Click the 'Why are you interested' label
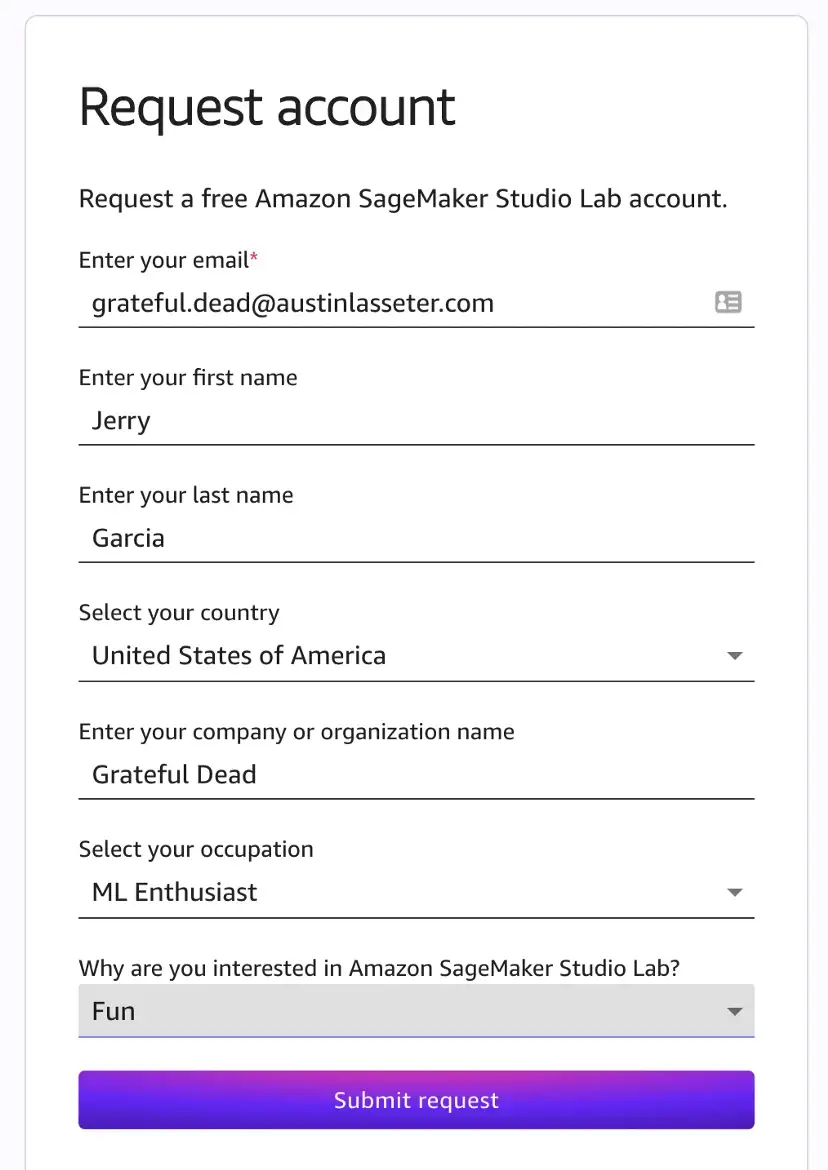Image resolution: width=828 pixels, height=1170 pixels. tap(379, 968)
